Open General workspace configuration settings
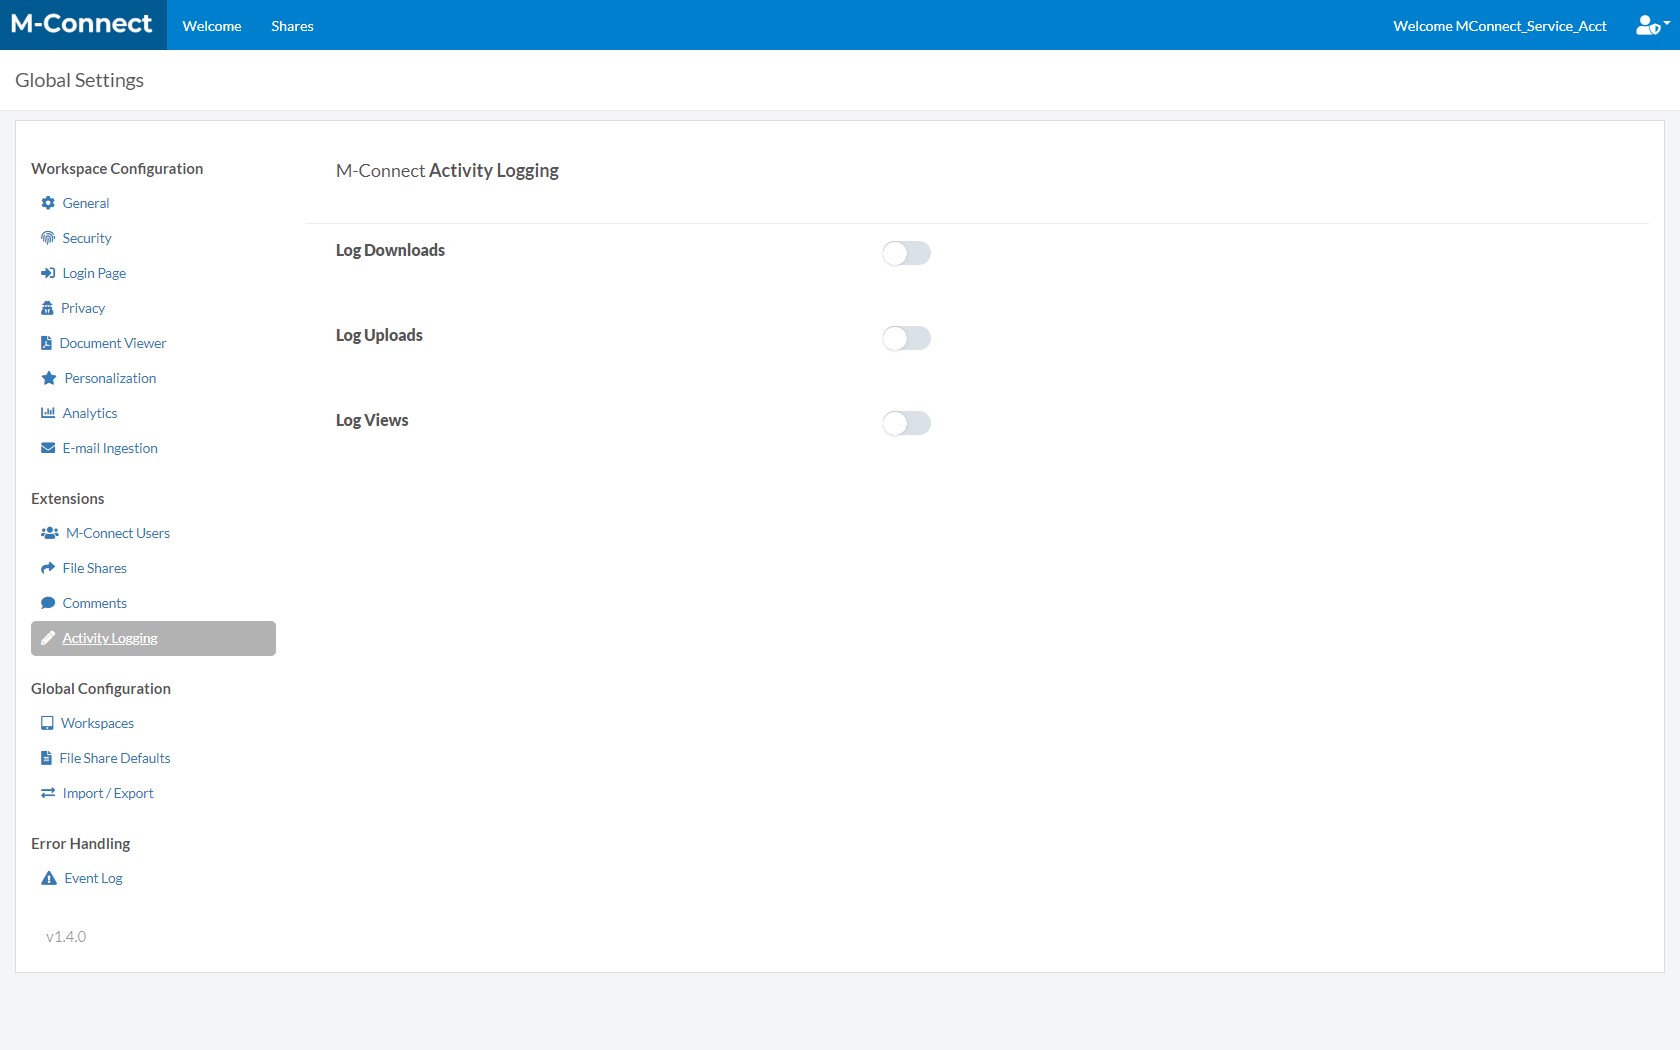Image resolution: width=1680 pixels, height=1050 pixels. (x=85, y=203)
